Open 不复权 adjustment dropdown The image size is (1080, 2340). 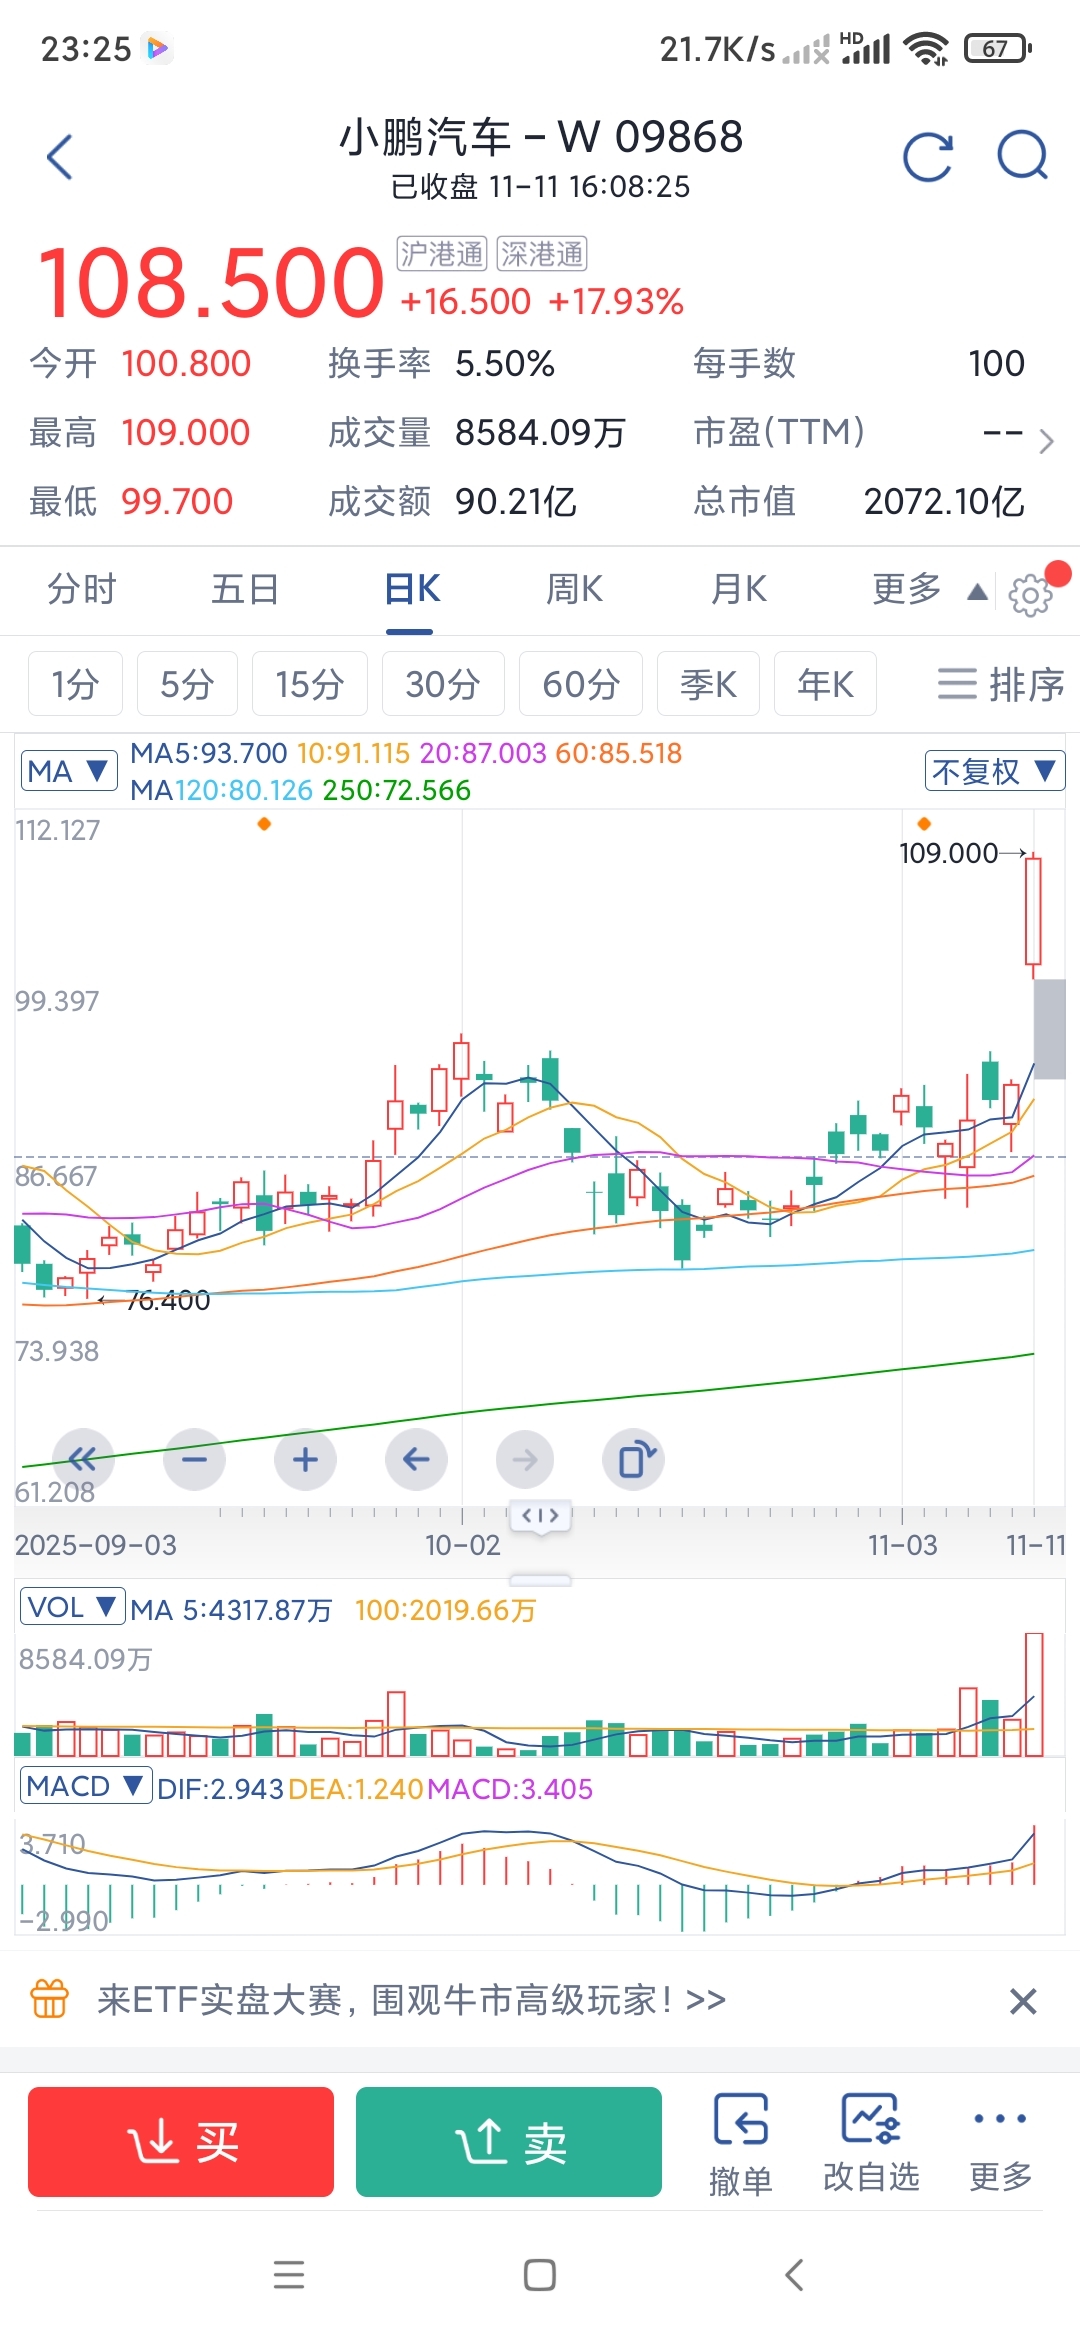(x=995, y=771)
